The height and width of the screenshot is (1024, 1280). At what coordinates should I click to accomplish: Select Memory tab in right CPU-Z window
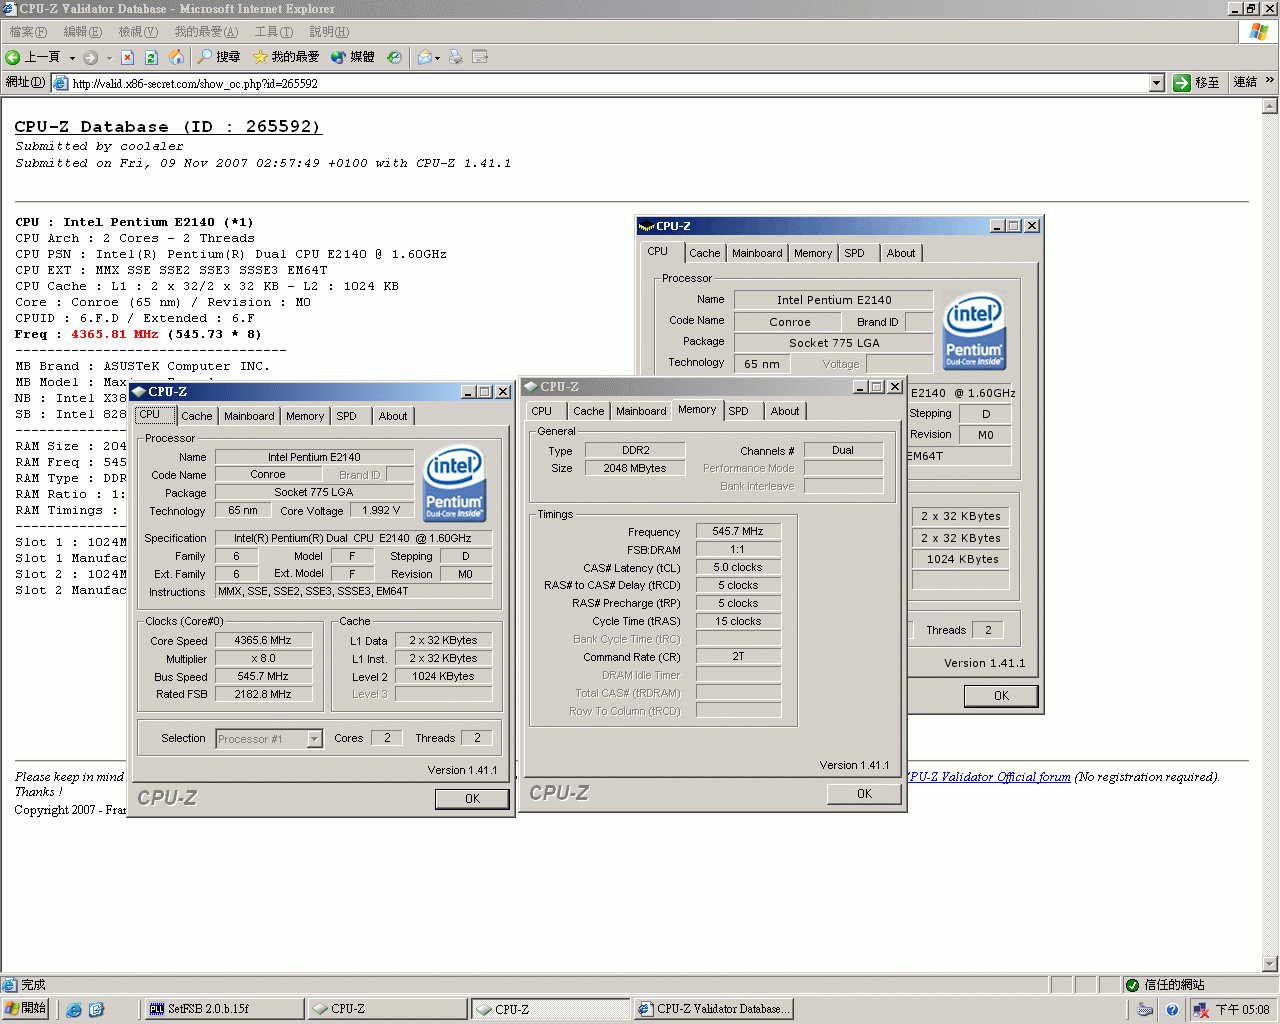813,253
